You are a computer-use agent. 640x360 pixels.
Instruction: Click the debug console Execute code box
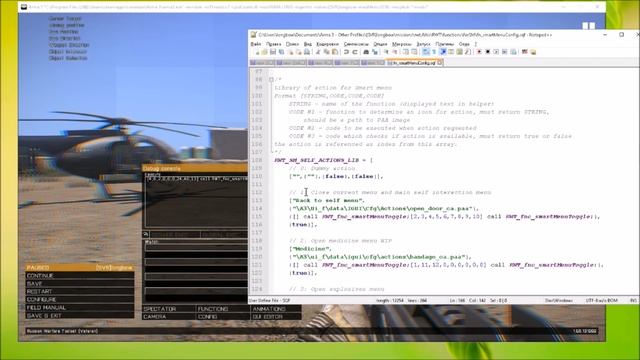click(x=196, y=202)
